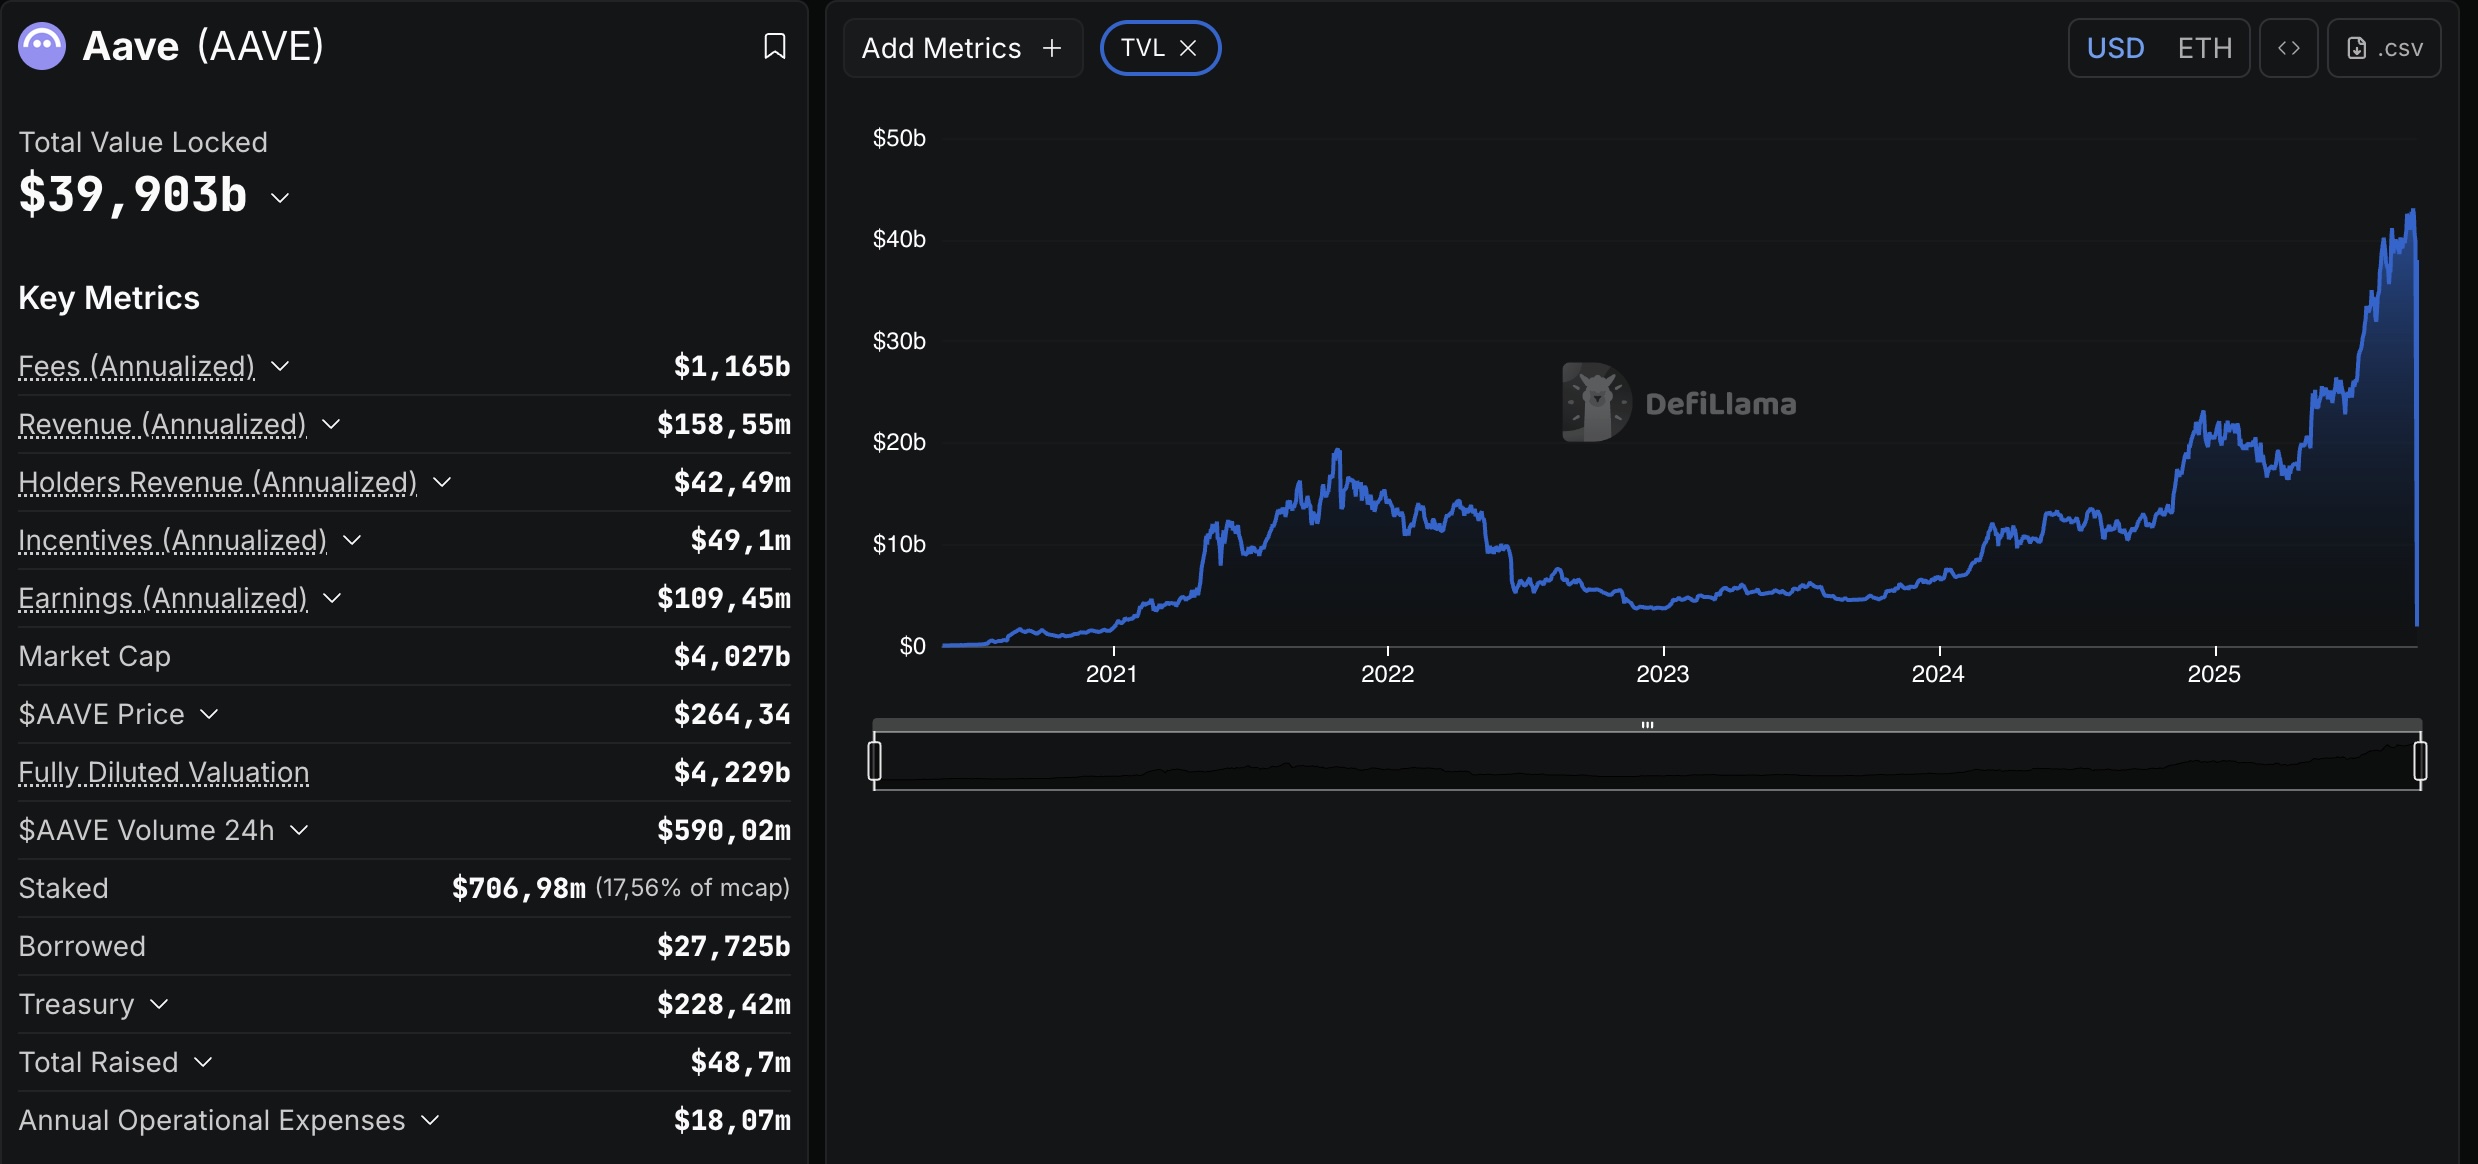Open the Add Metrics menu
This screenshot has height=1164, width=2478.
[962, 48]
